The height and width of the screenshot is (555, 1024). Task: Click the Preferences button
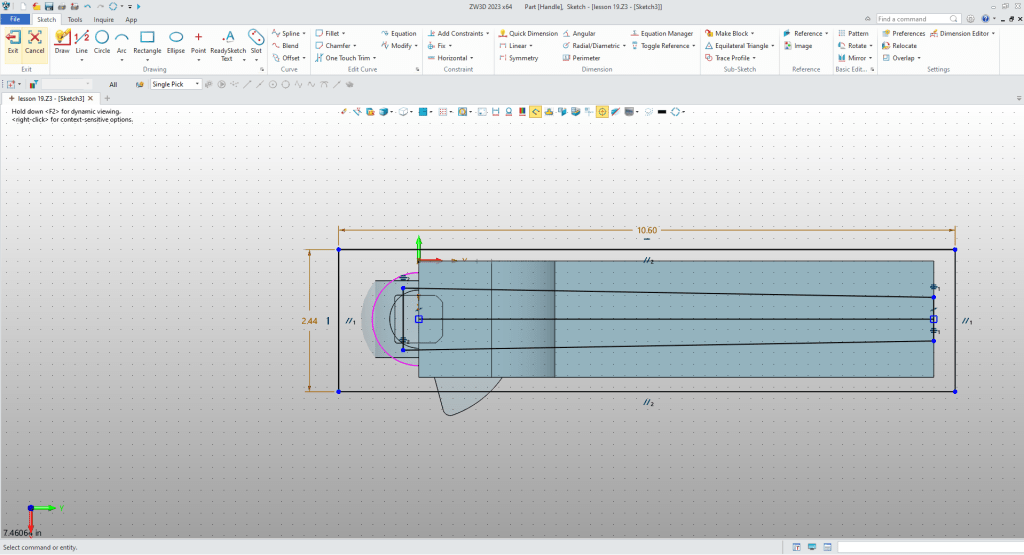pos(903,33)
